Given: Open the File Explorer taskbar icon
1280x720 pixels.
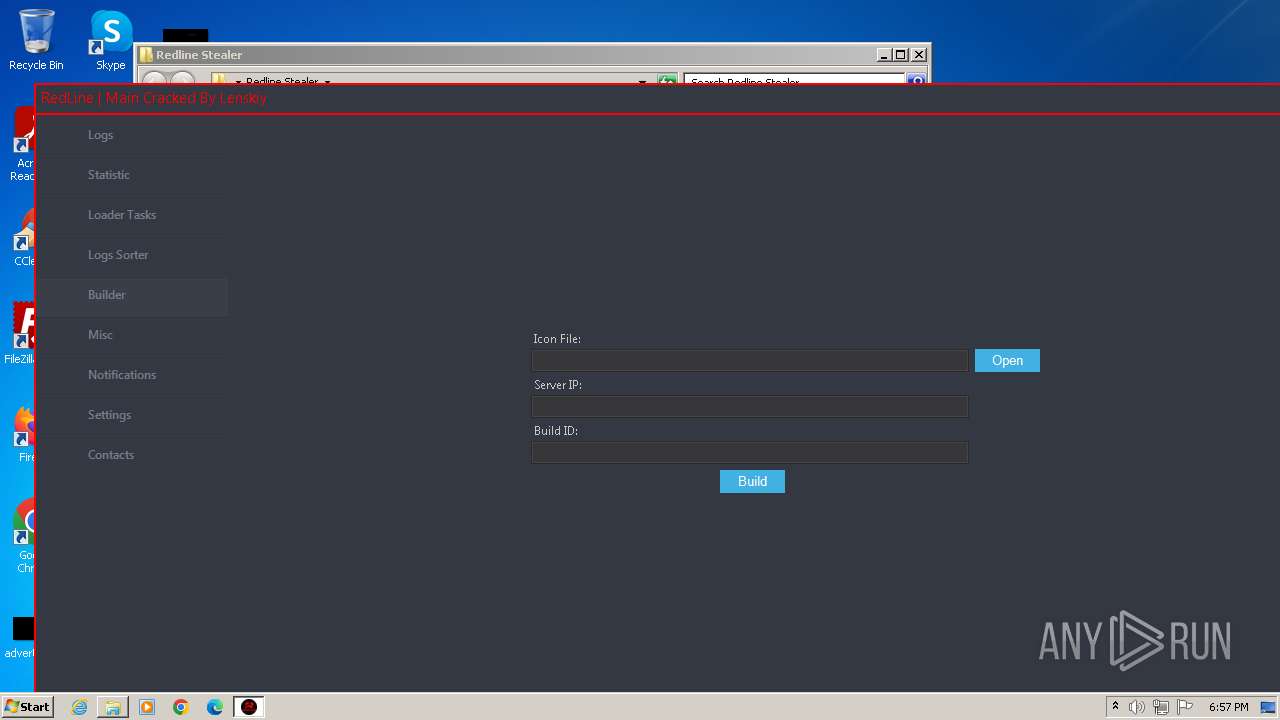Looking at the screenshot, I should [113, 707].
